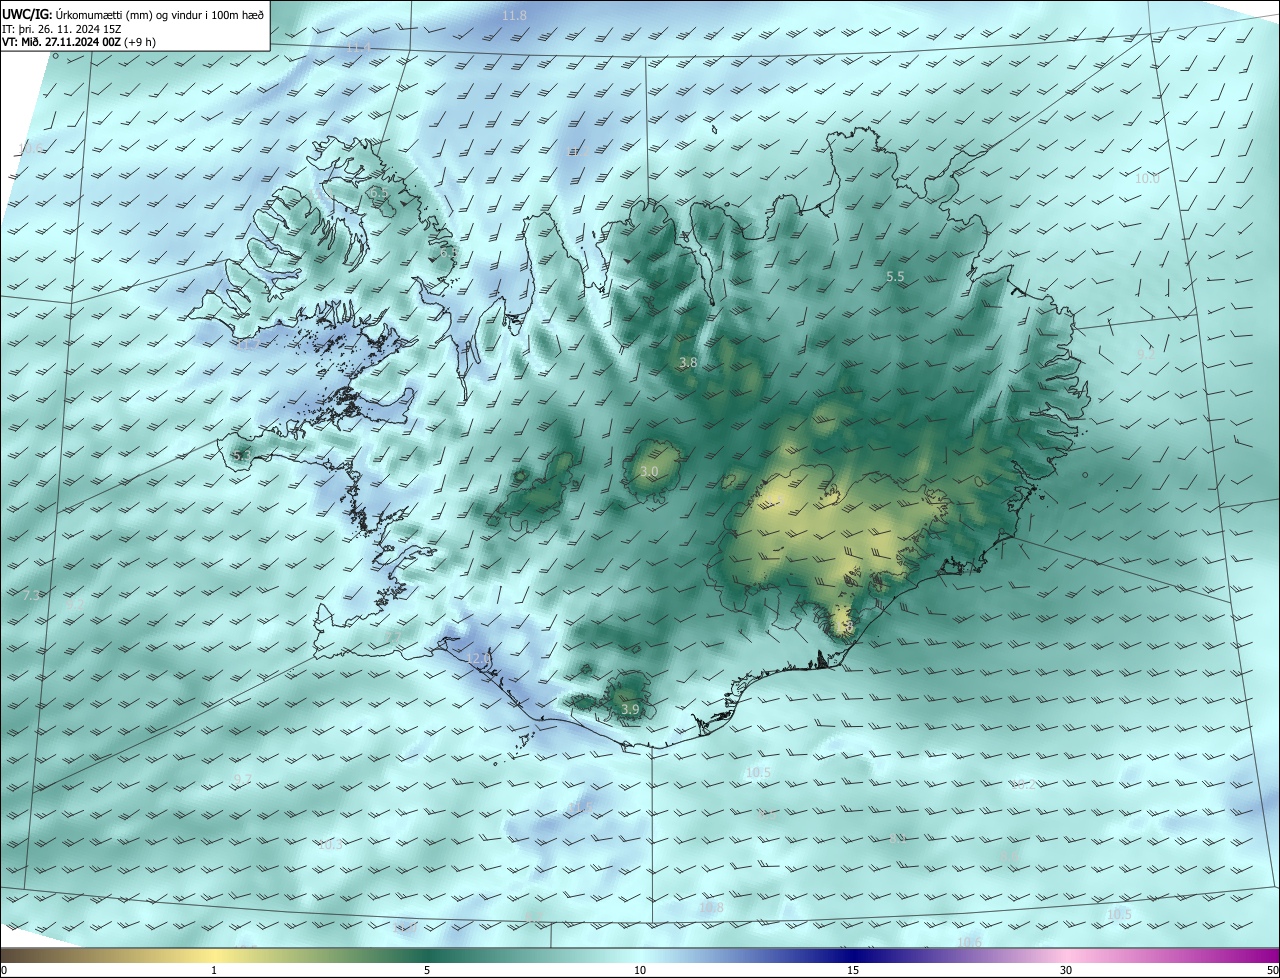The width and height of the screenshot is (1280, 978).
Task: Click the colorbar tick label 50
Action: coord(1272,970)
